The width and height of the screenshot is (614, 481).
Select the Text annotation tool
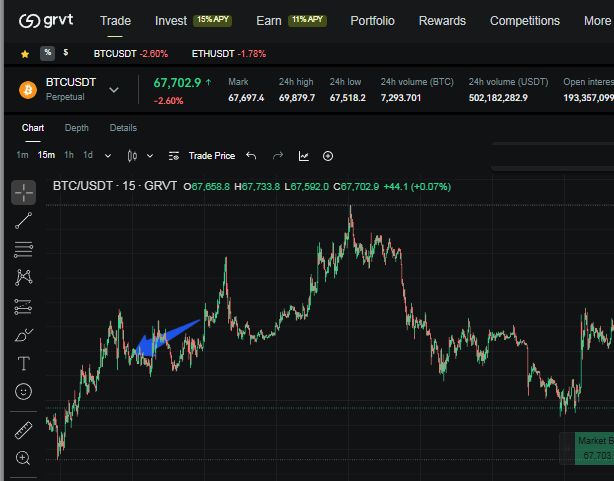[23, 363]
